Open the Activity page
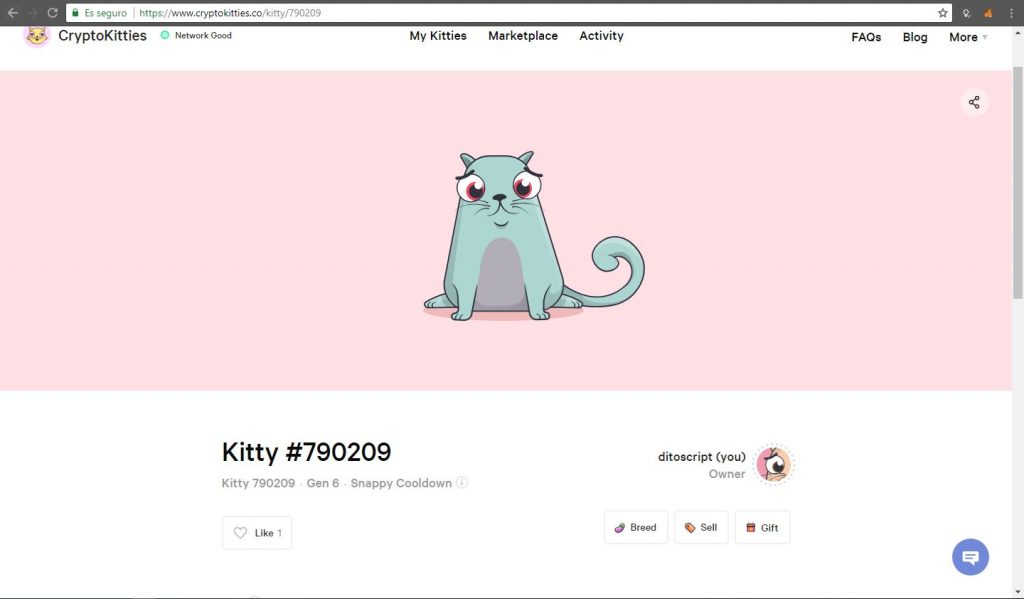This screenshot has height=599, width=1024. coord(601,36)
